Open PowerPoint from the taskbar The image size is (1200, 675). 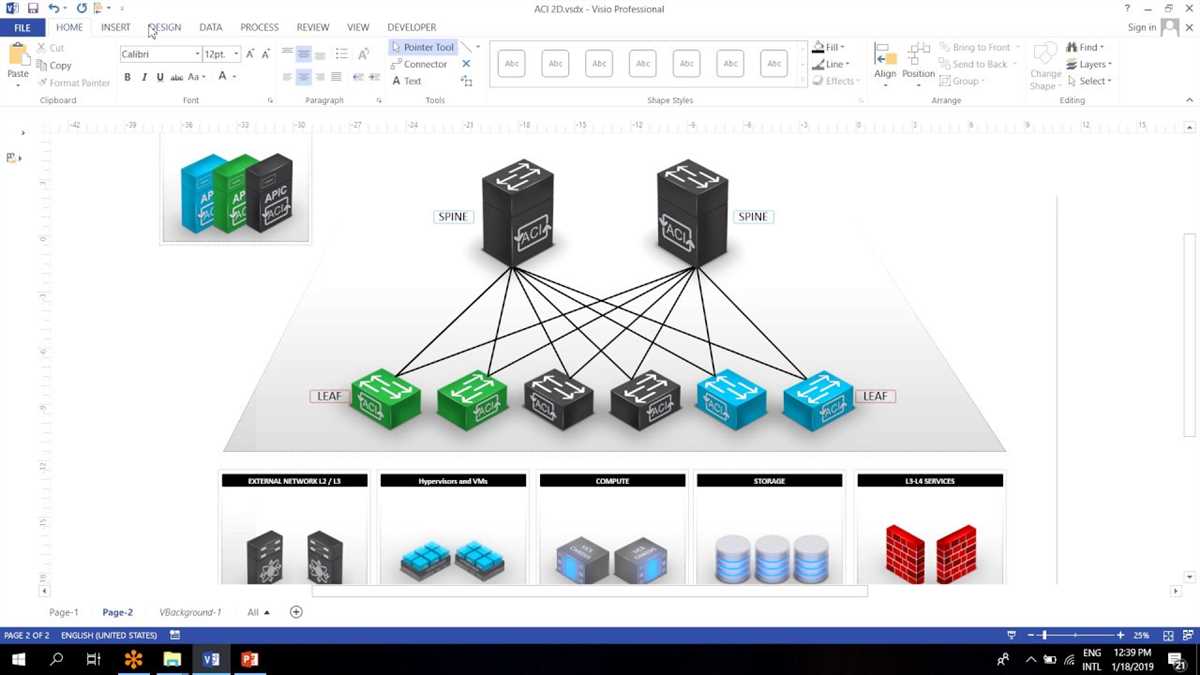pyautogui.click(x=249, y=659)
